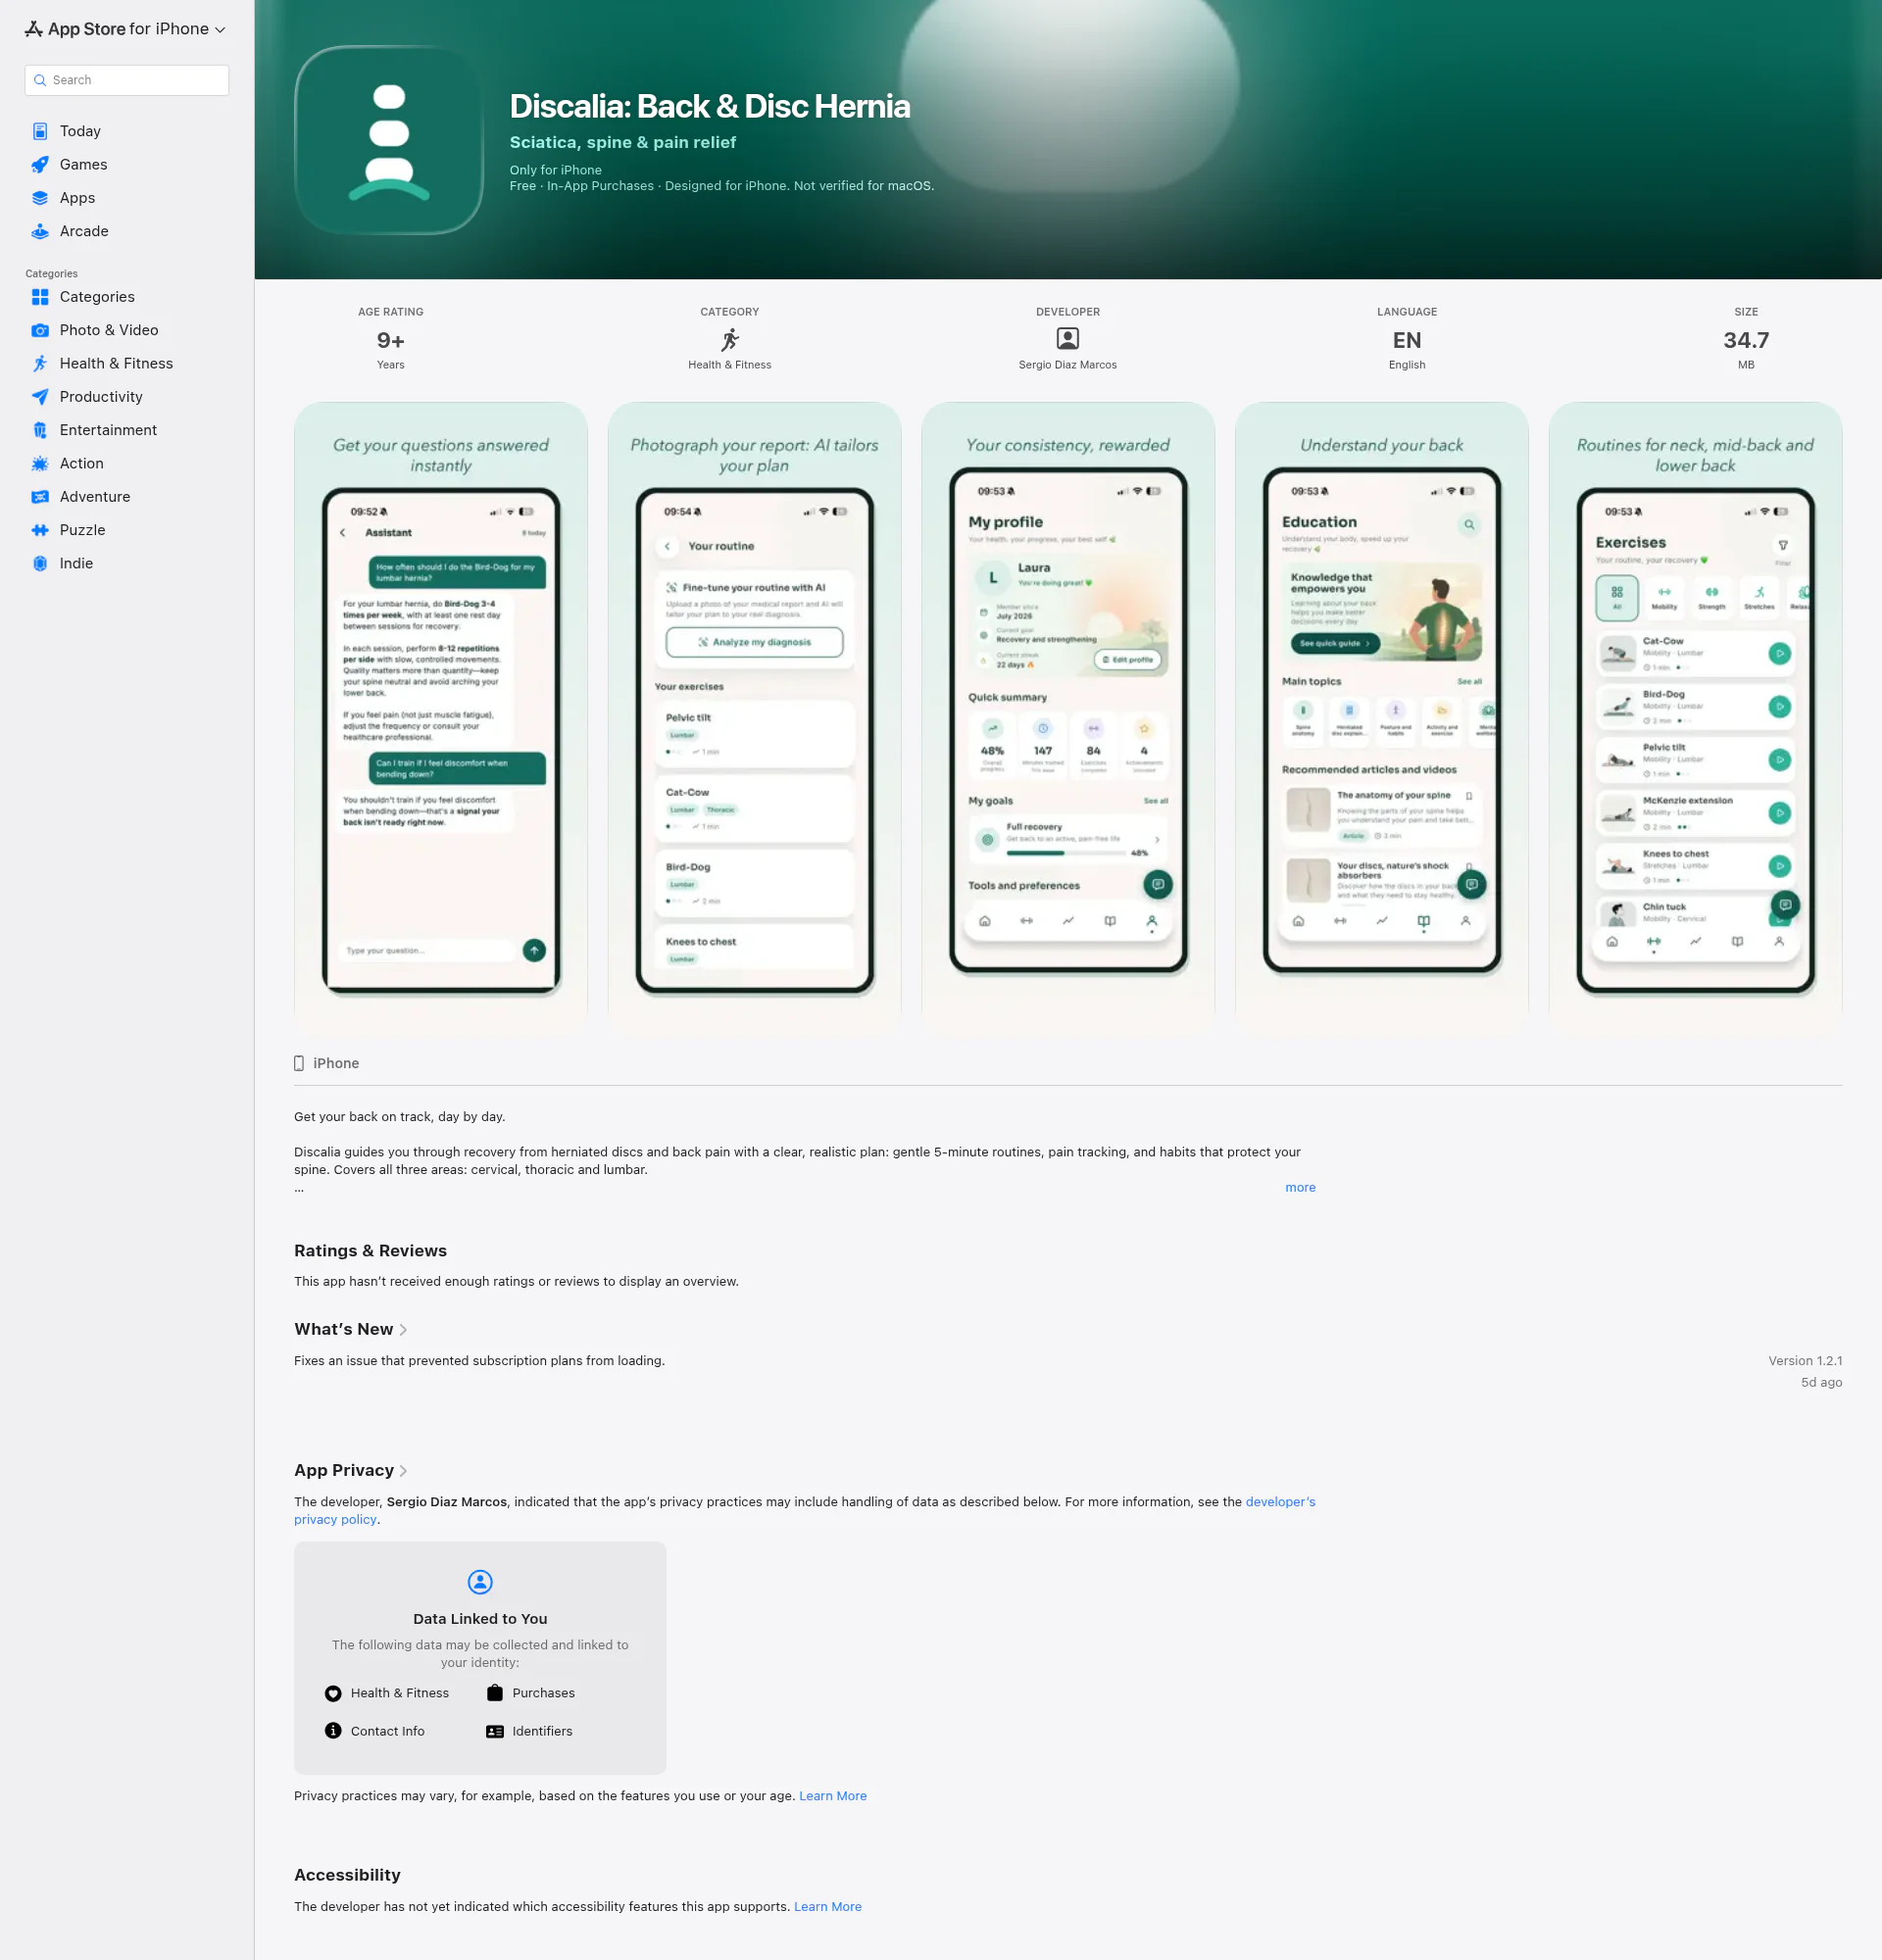
Task: Open the Productivity paper plane icon
Action: (40, 397)
